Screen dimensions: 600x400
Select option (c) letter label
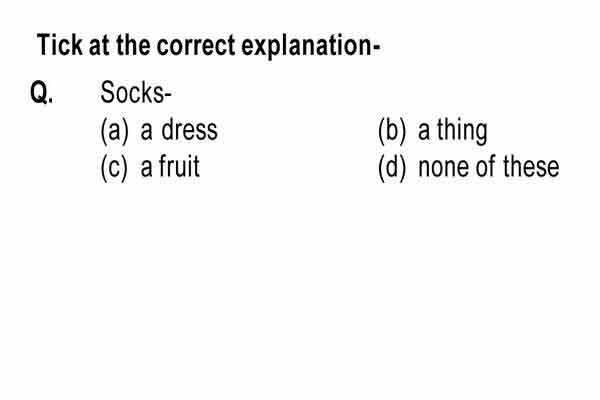(x=114, y=168)
